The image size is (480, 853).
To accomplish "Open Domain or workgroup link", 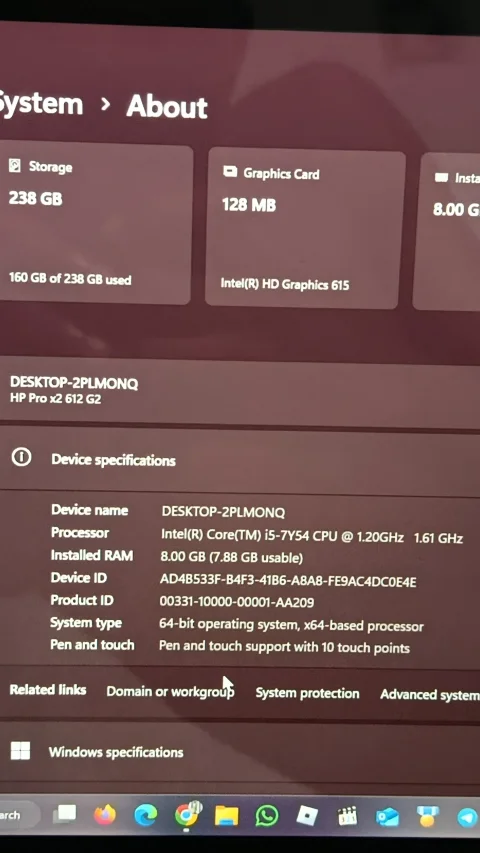I will 170,692.
